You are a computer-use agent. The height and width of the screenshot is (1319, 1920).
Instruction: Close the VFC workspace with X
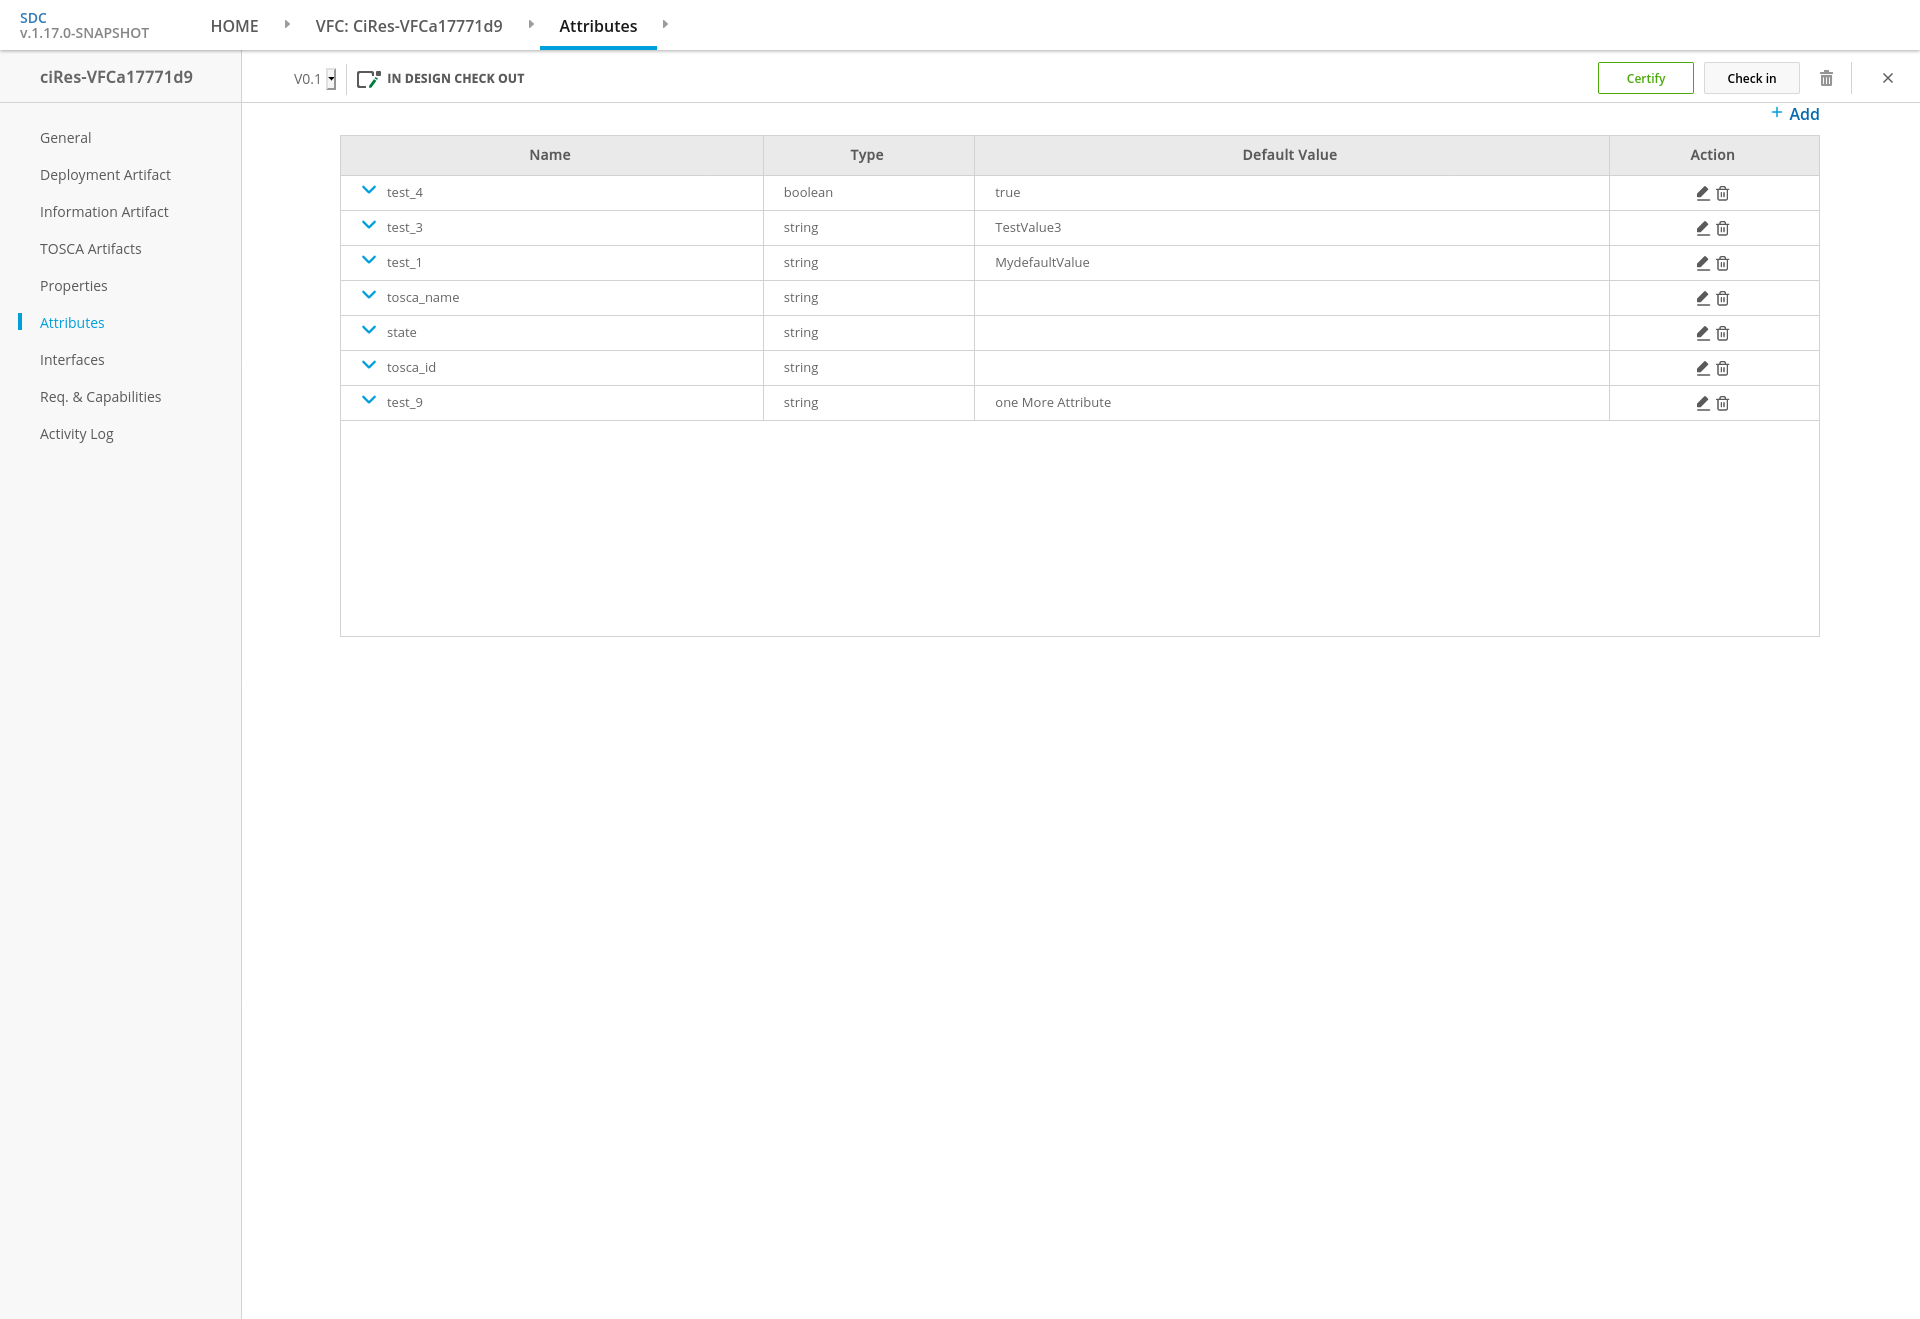coord(1887,78)
